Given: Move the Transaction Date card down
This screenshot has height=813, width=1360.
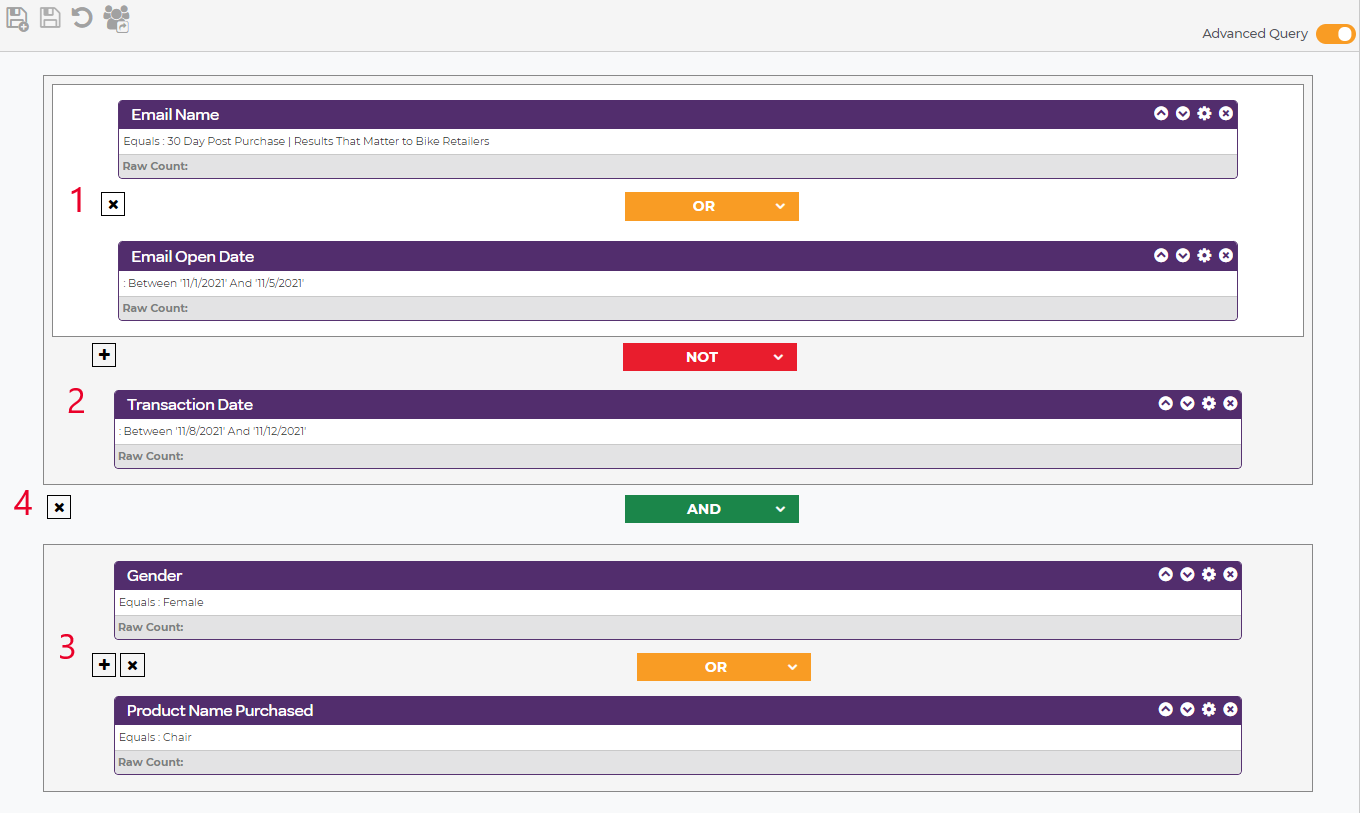Looking at the screenshot, I should 1187,404.
